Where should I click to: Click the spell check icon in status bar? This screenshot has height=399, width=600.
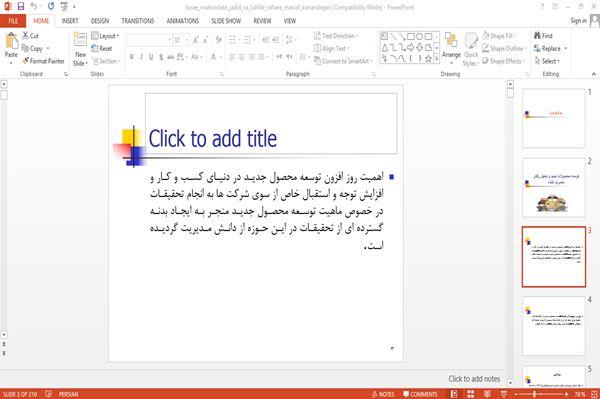49,394
